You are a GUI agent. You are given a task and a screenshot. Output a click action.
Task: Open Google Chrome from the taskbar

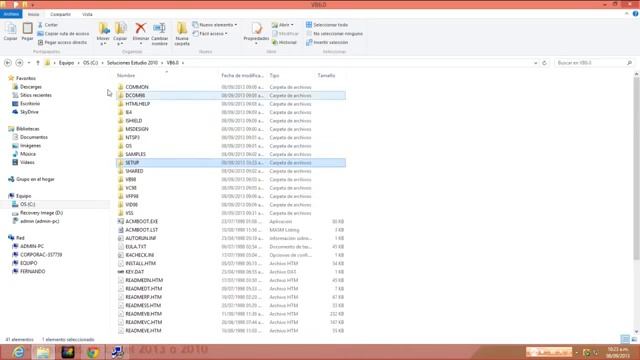[x=93, y=352]
